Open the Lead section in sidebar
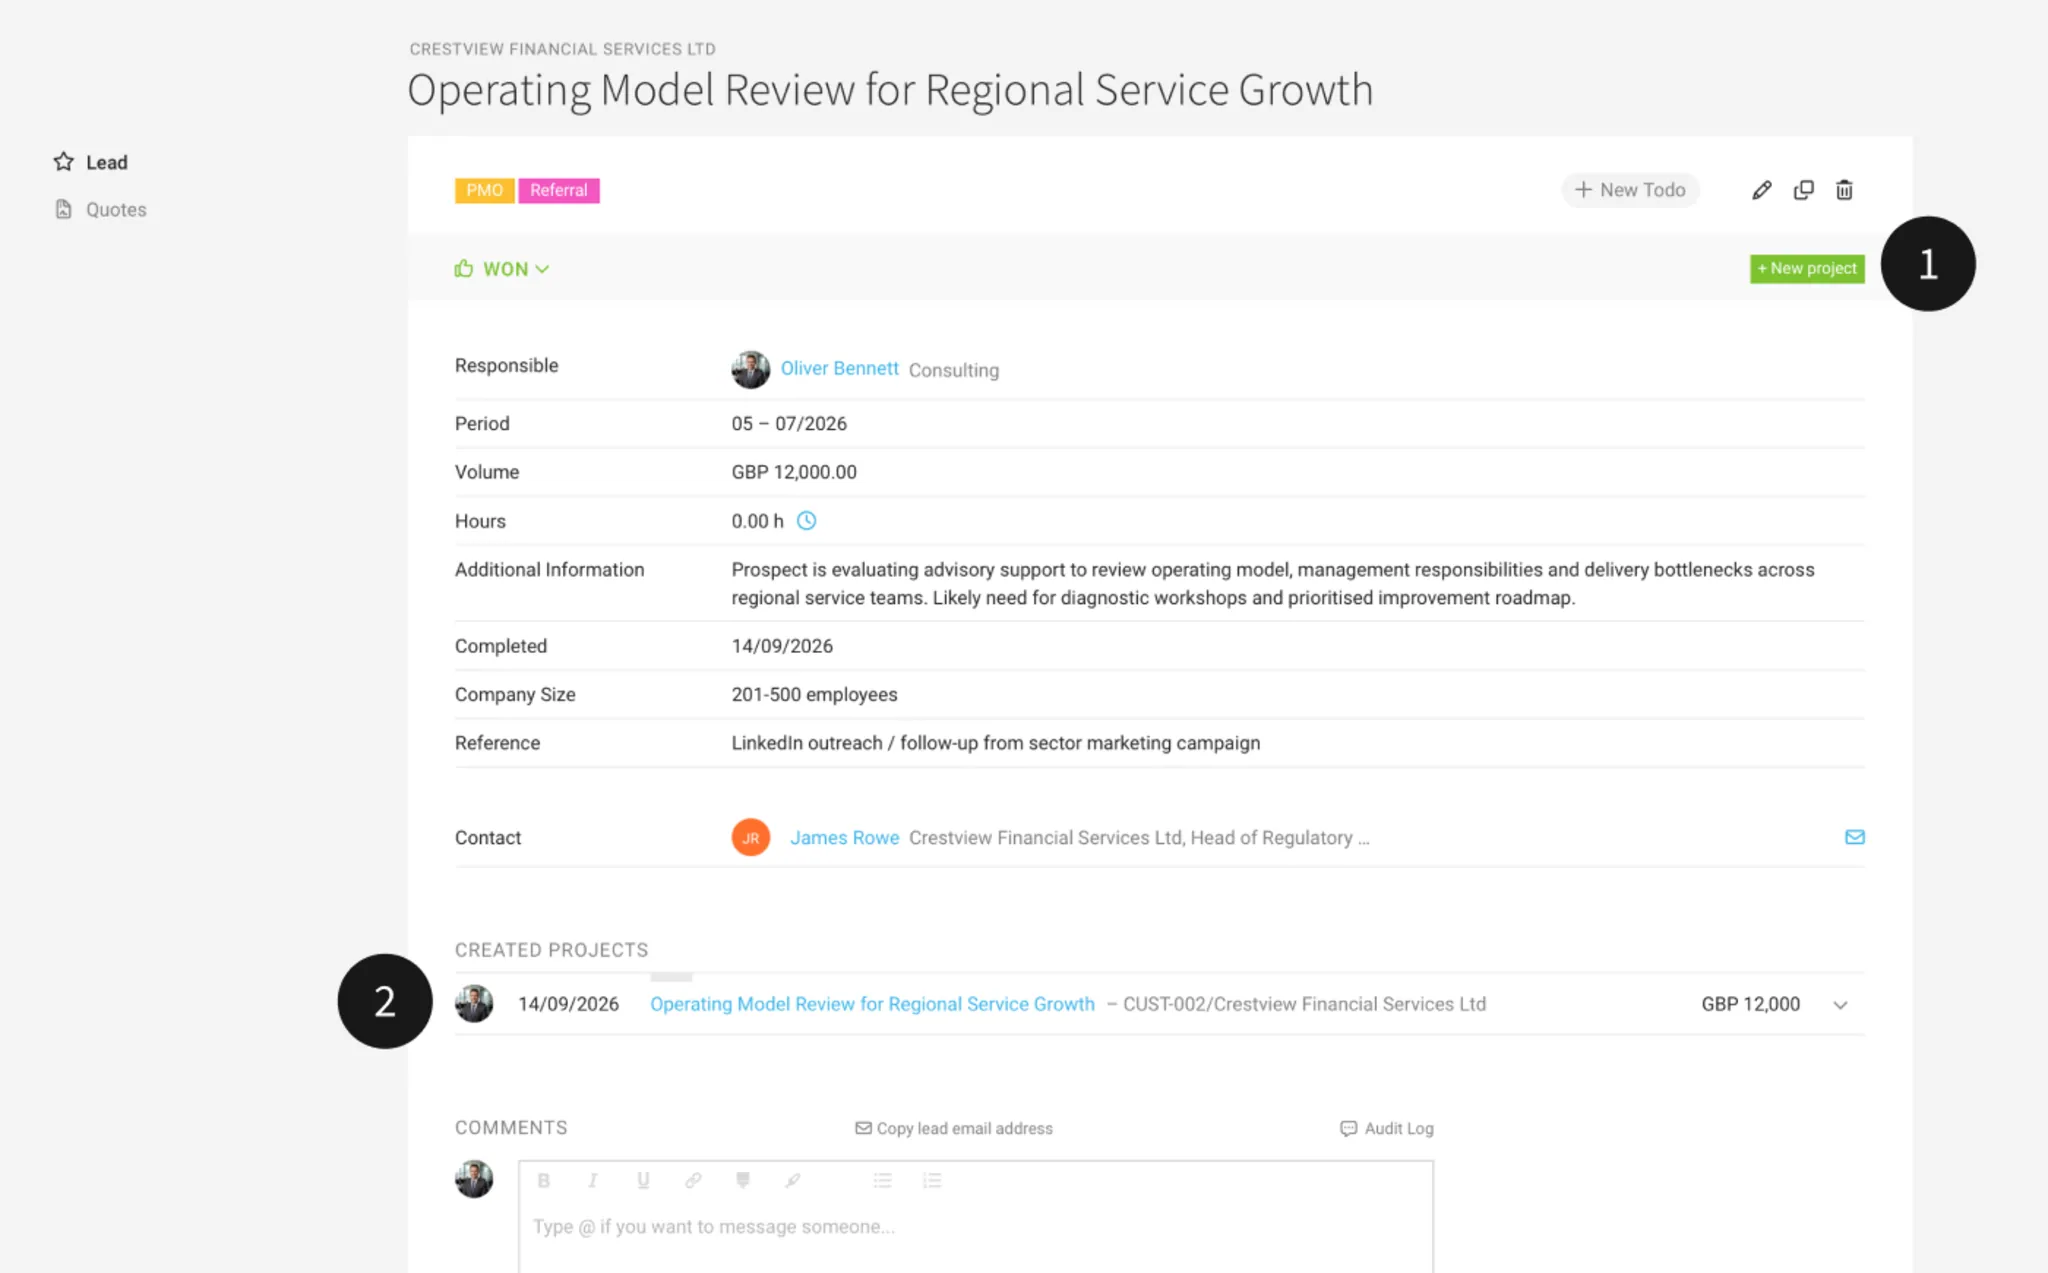Viewport: 2048px width, 1273px height. pos(90,162)
